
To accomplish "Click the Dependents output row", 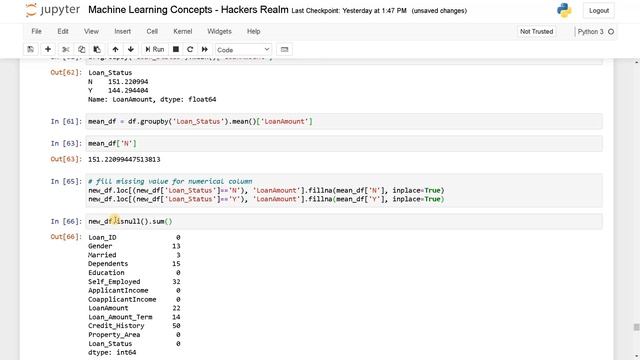I will pyautogui.click(x=134, y=264).
